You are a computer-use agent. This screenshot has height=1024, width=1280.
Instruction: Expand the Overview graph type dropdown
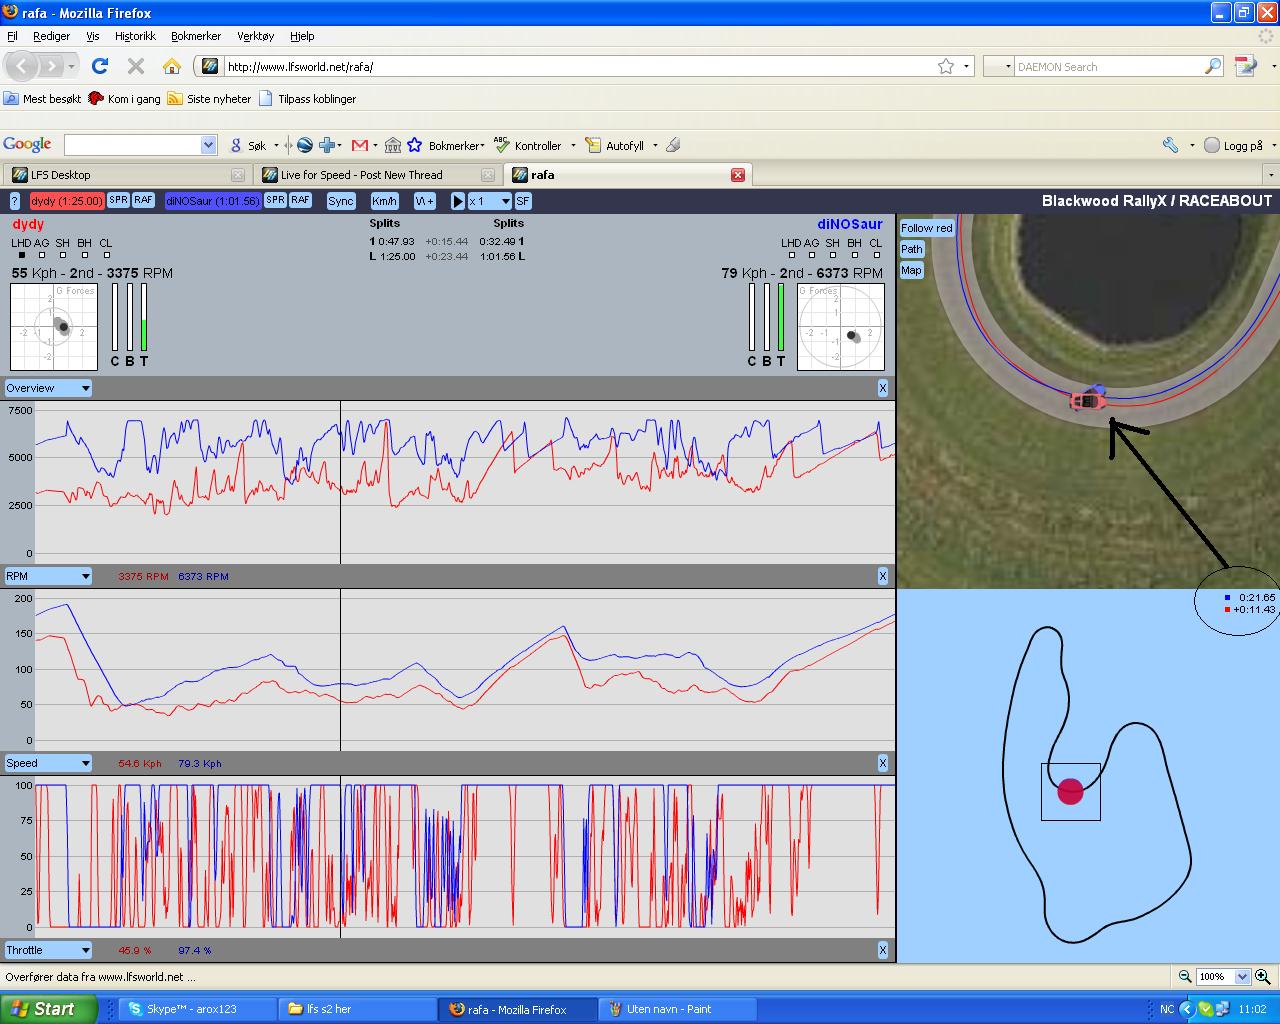coord(48,388)
